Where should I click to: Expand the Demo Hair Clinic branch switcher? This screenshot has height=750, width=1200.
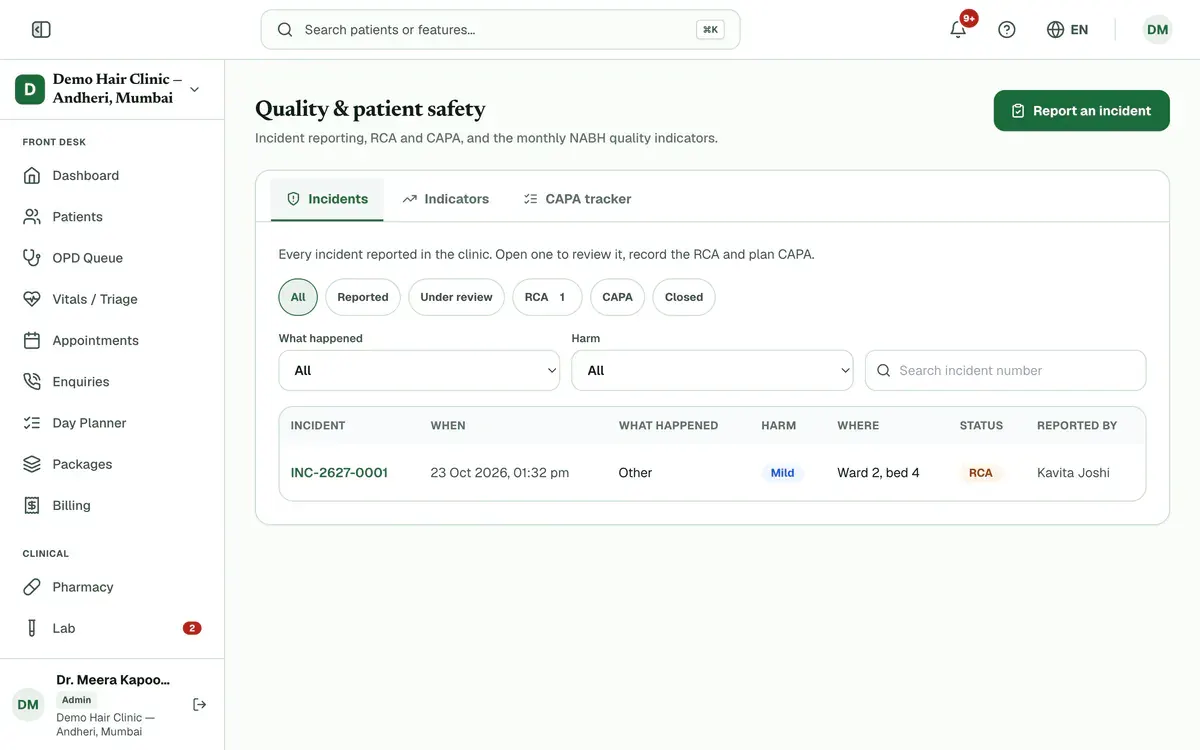(x=112, y=89)
